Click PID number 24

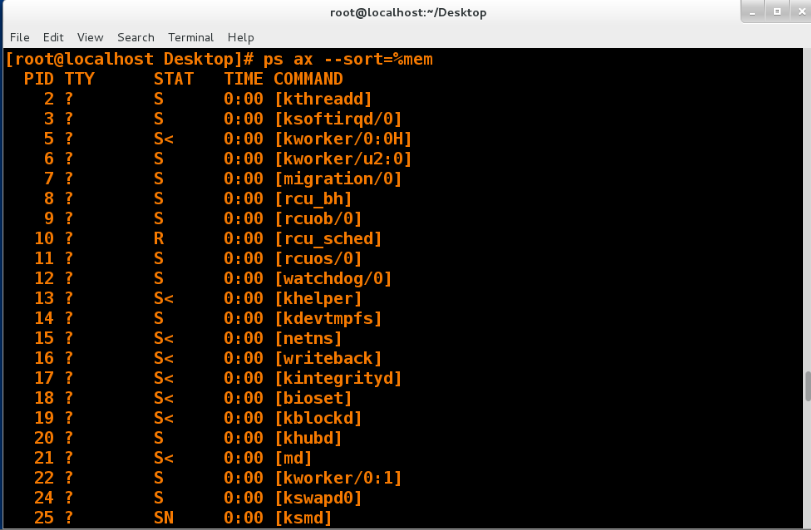tap(44, 498)
